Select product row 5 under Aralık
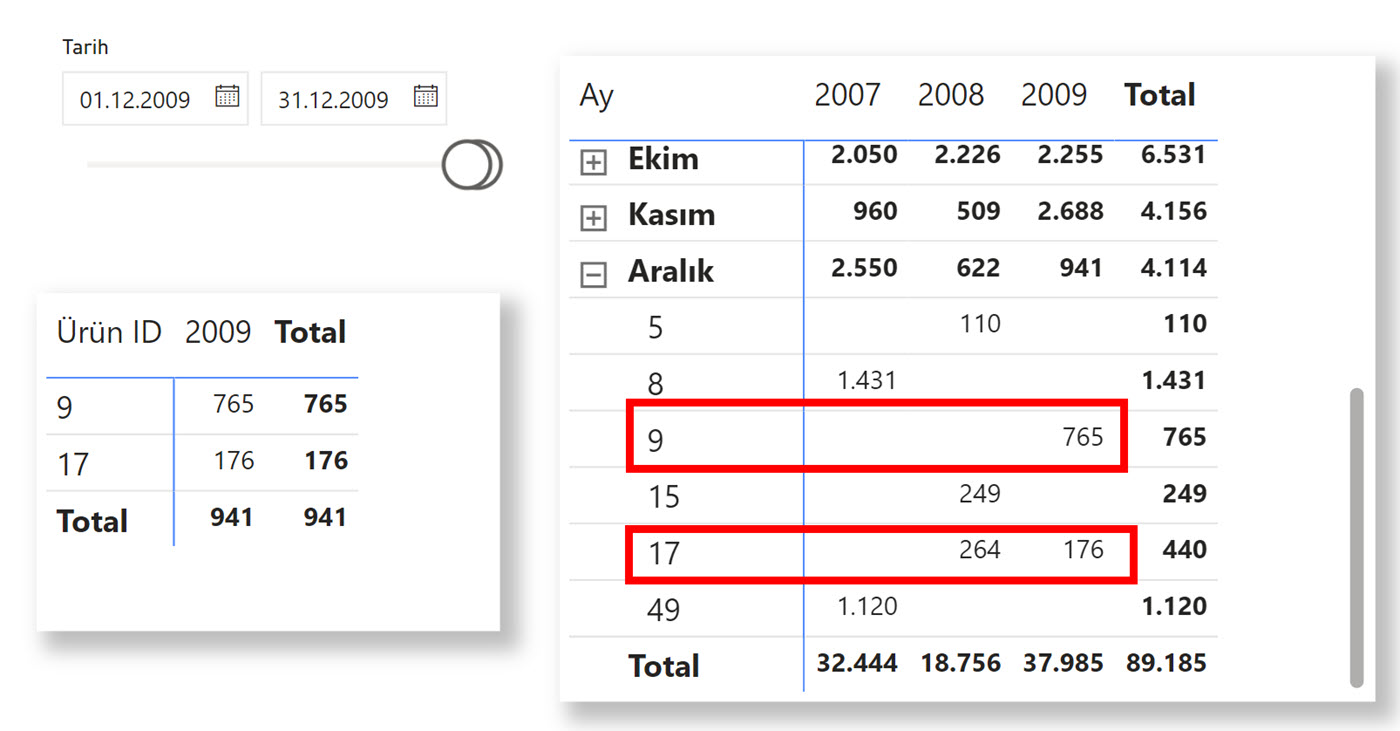1400x731 pixels. [x=655, y=327]
